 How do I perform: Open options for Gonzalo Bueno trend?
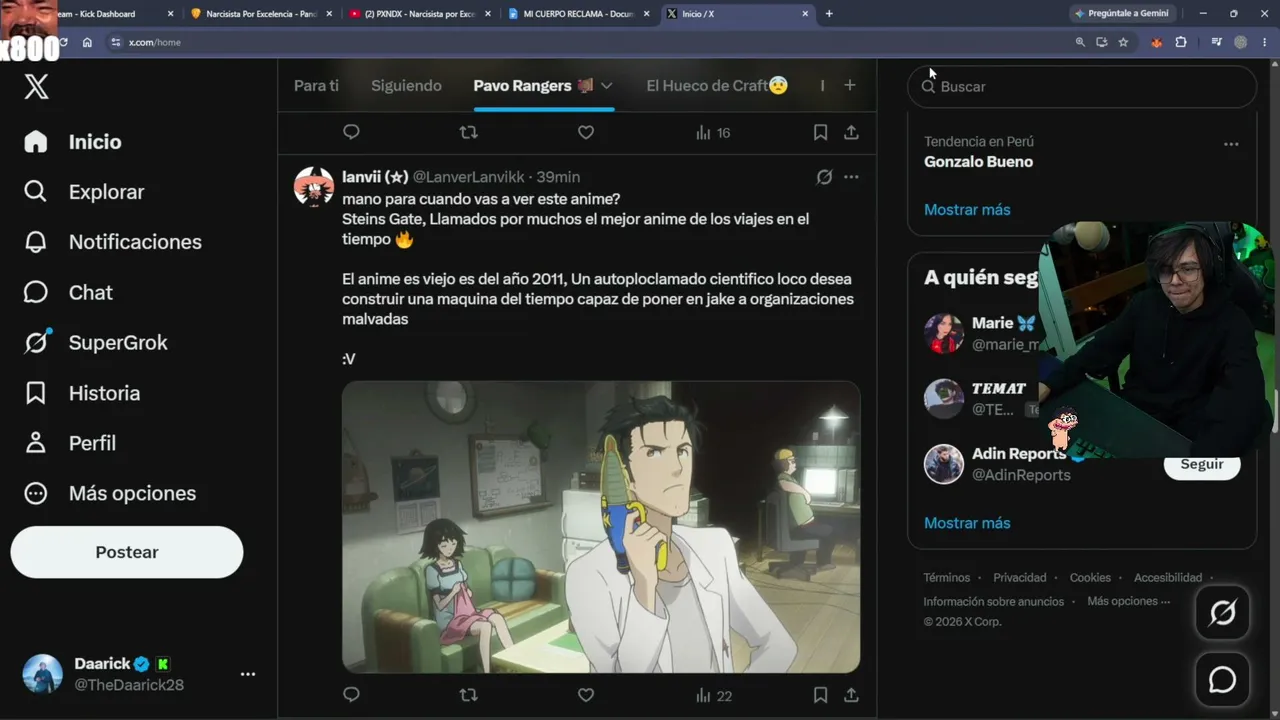[x=1231, y=144]
